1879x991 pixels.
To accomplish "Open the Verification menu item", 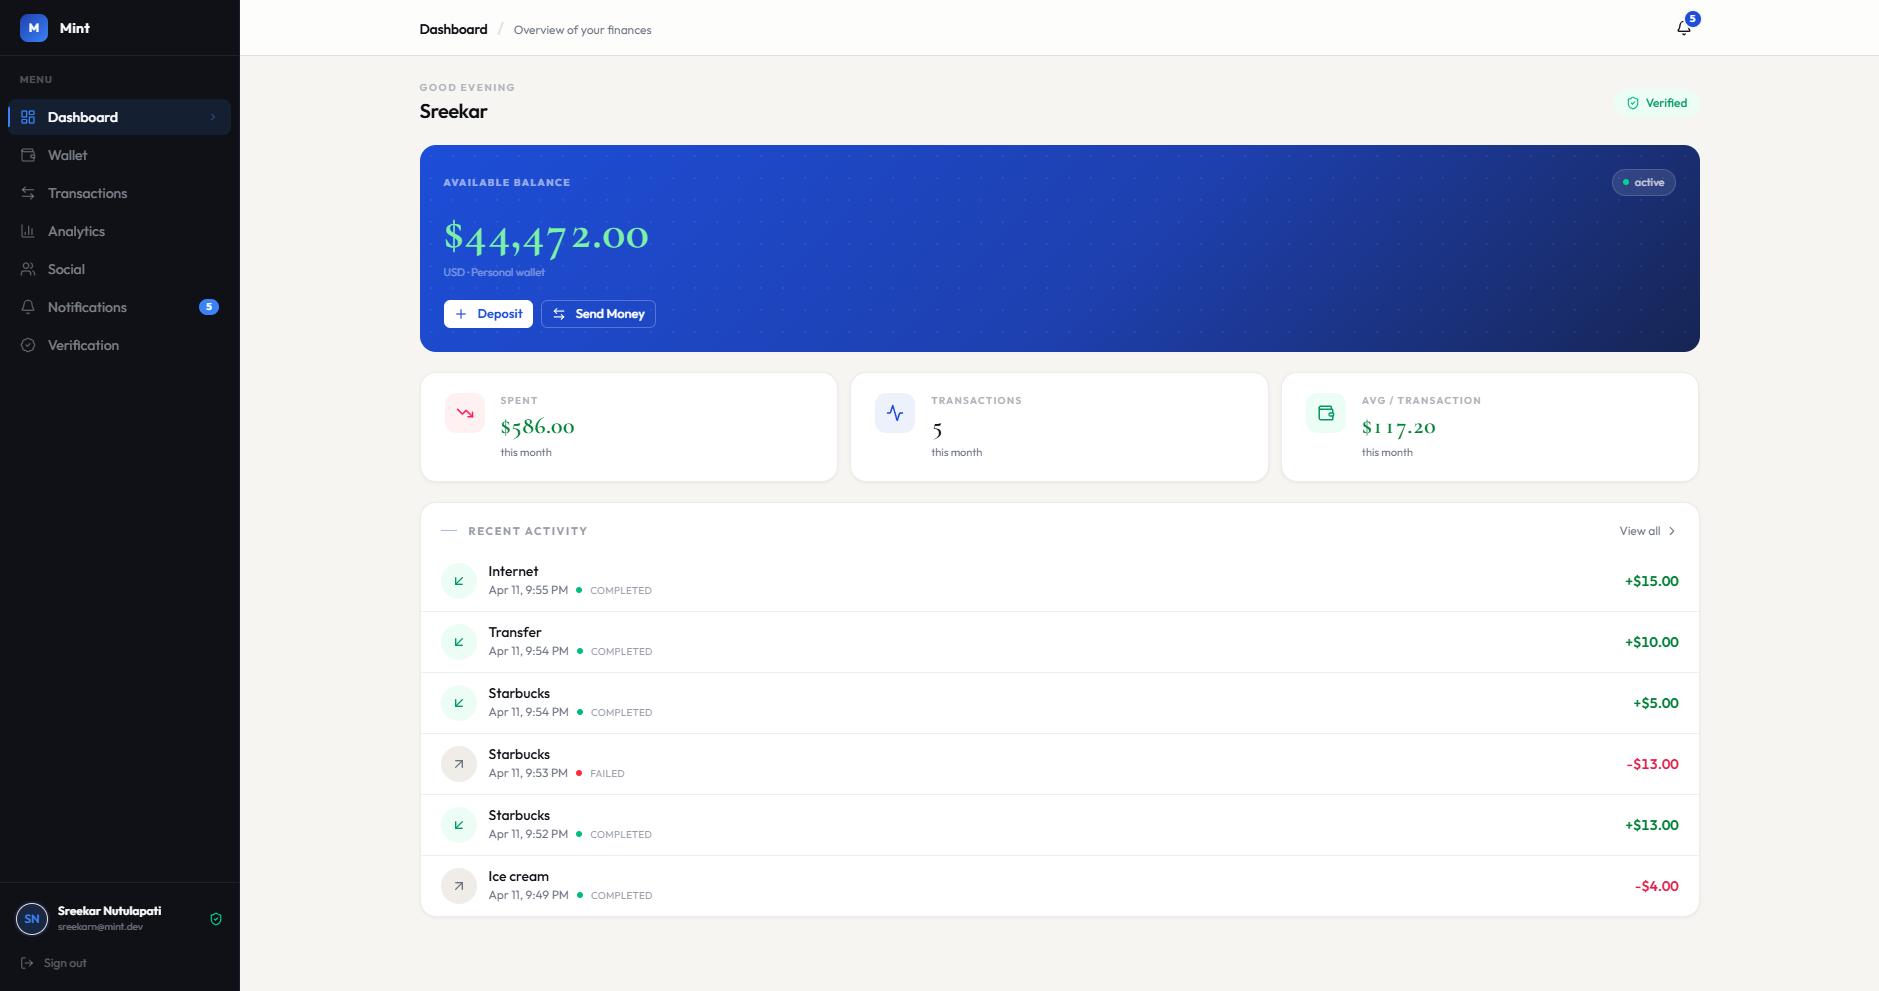I will click(x=119, y=345).
